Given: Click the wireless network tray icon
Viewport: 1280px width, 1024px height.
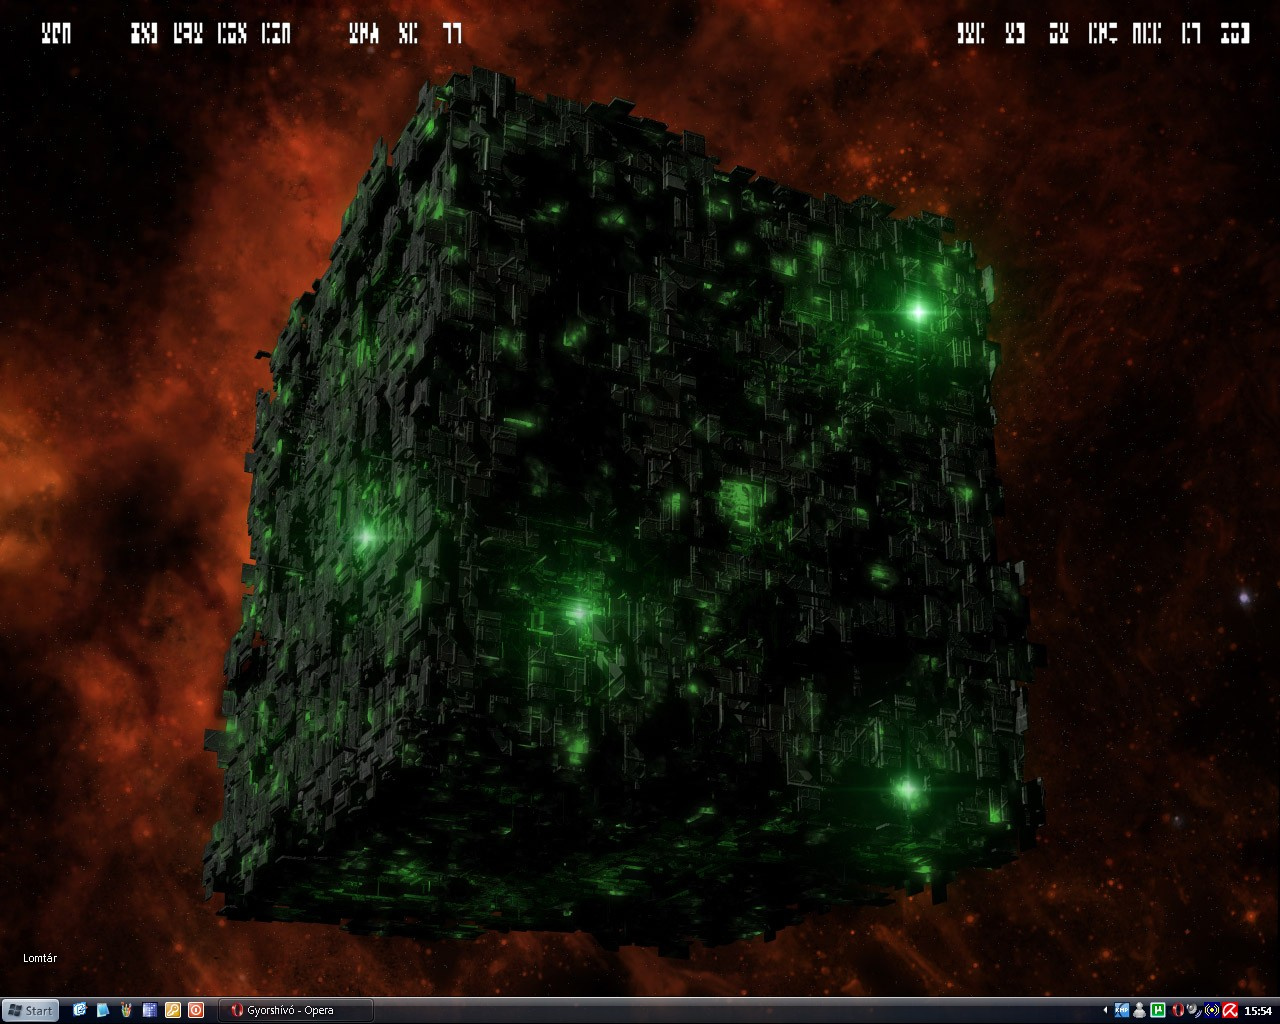Looking at the screenshot, I should coord(1212,1010).
